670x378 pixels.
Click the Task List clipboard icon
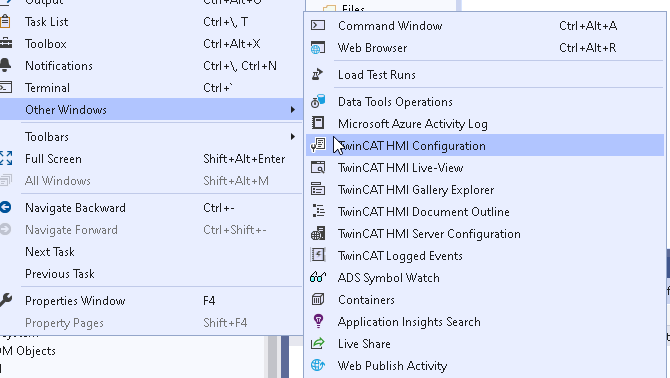tap(5, 21)
